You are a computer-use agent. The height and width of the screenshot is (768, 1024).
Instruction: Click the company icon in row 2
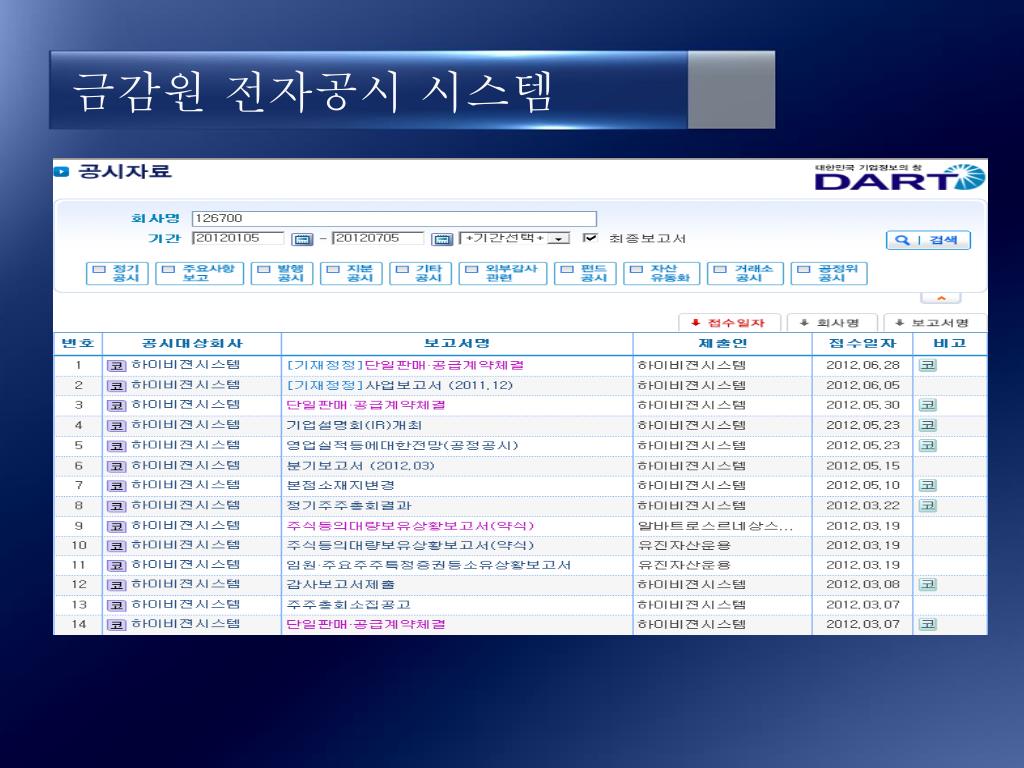(x=116, y=387)
